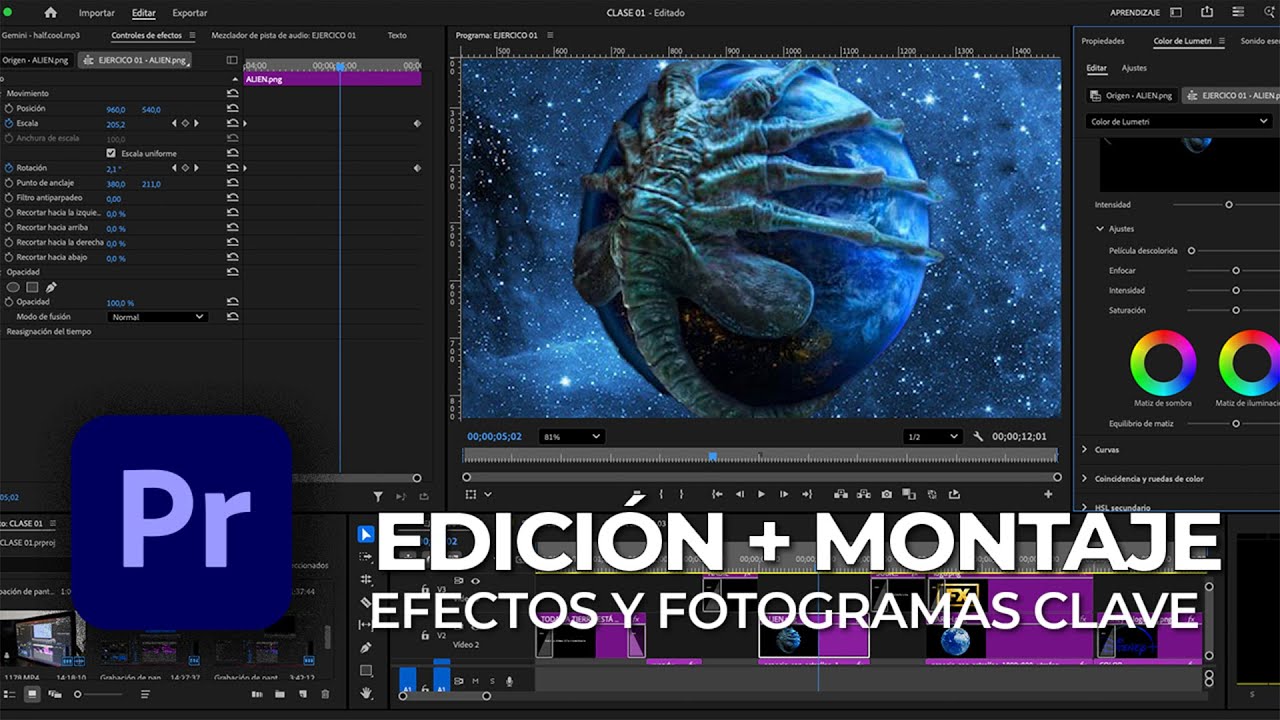This screenshot has width=1280, height=720.
Task: Open the Texto panel tab
Action: pos(397,36)
